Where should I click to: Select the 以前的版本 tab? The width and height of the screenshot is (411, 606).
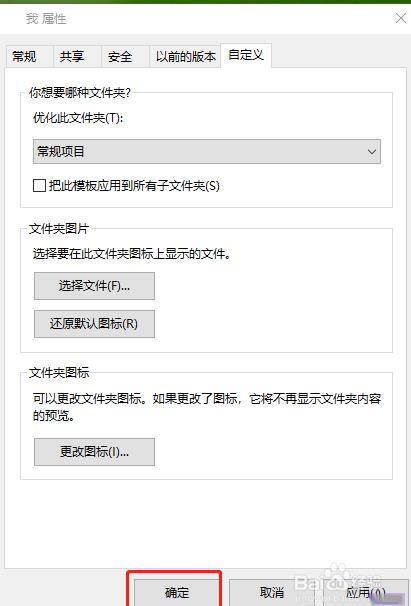(185, 56)
